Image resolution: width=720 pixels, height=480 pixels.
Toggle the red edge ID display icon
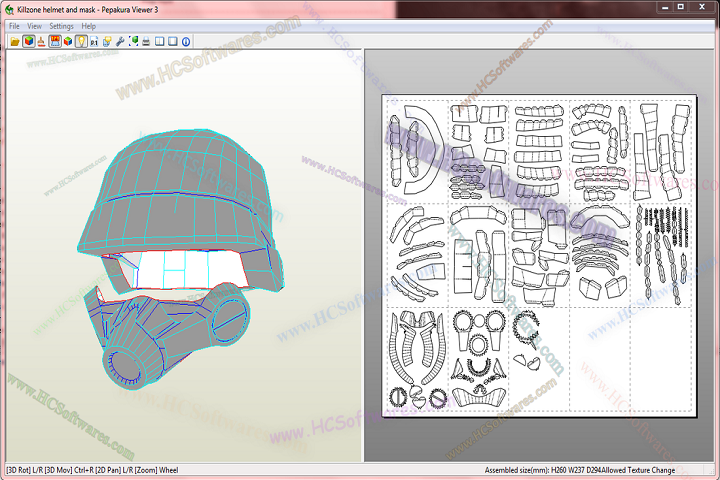coord(55,42)
